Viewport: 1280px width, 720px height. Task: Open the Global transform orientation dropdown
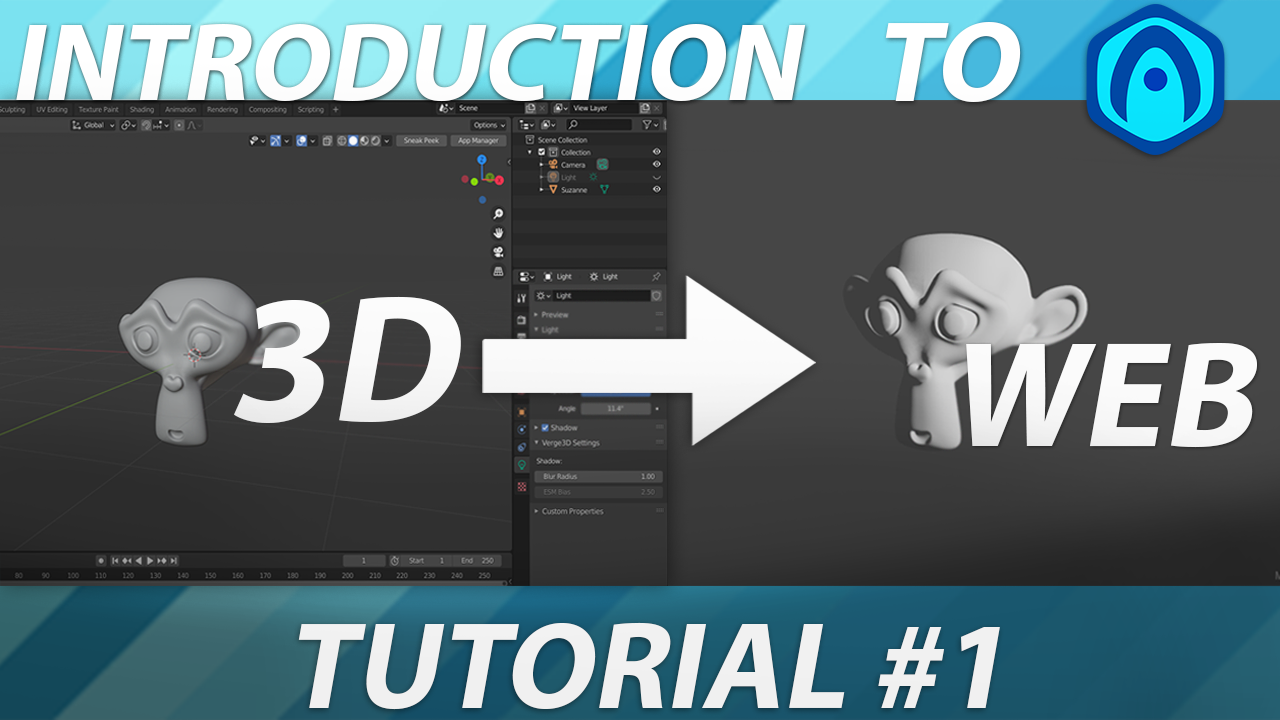point(94,125)
